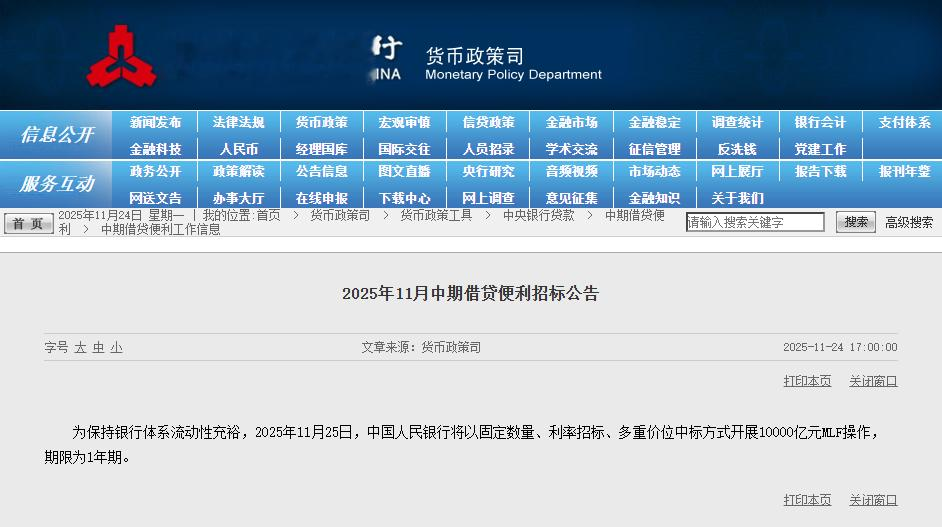The width and height of the screenshot is (942, 527).
Task: Open 央行研究 under 服务互动
Action: pos(488,171)
